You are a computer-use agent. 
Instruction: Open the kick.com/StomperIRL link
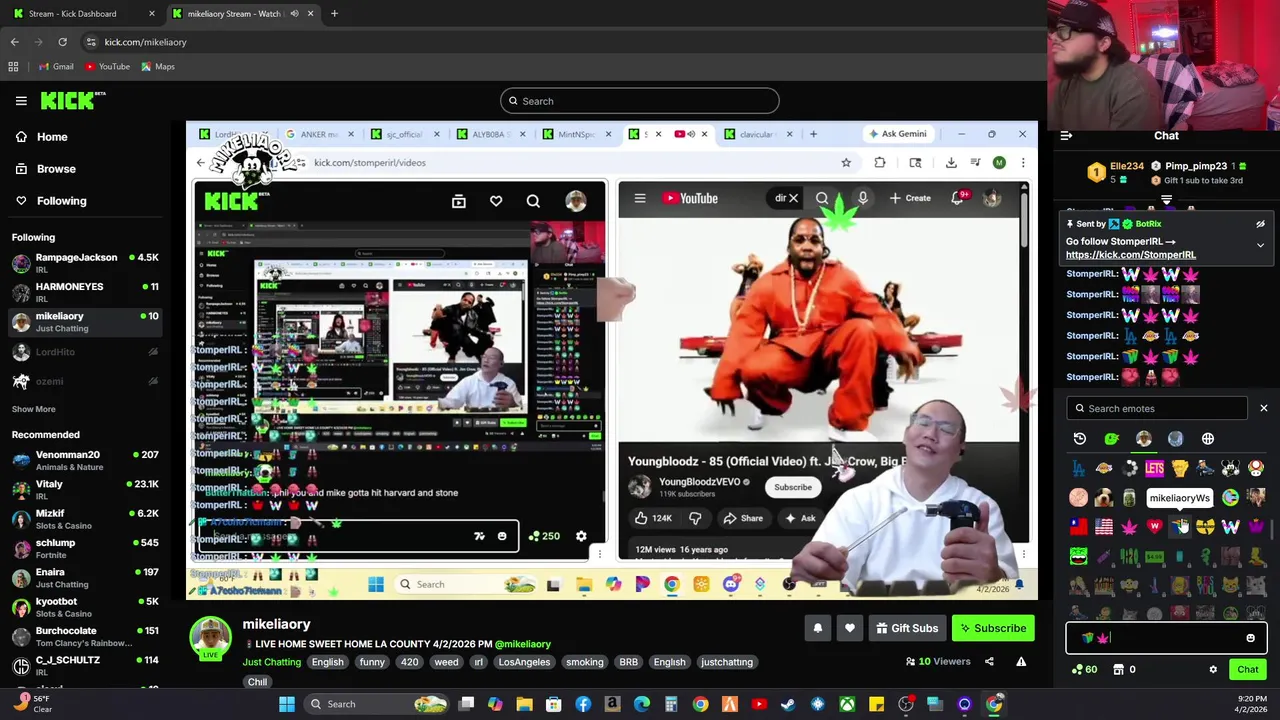(x=1131, y=255)
